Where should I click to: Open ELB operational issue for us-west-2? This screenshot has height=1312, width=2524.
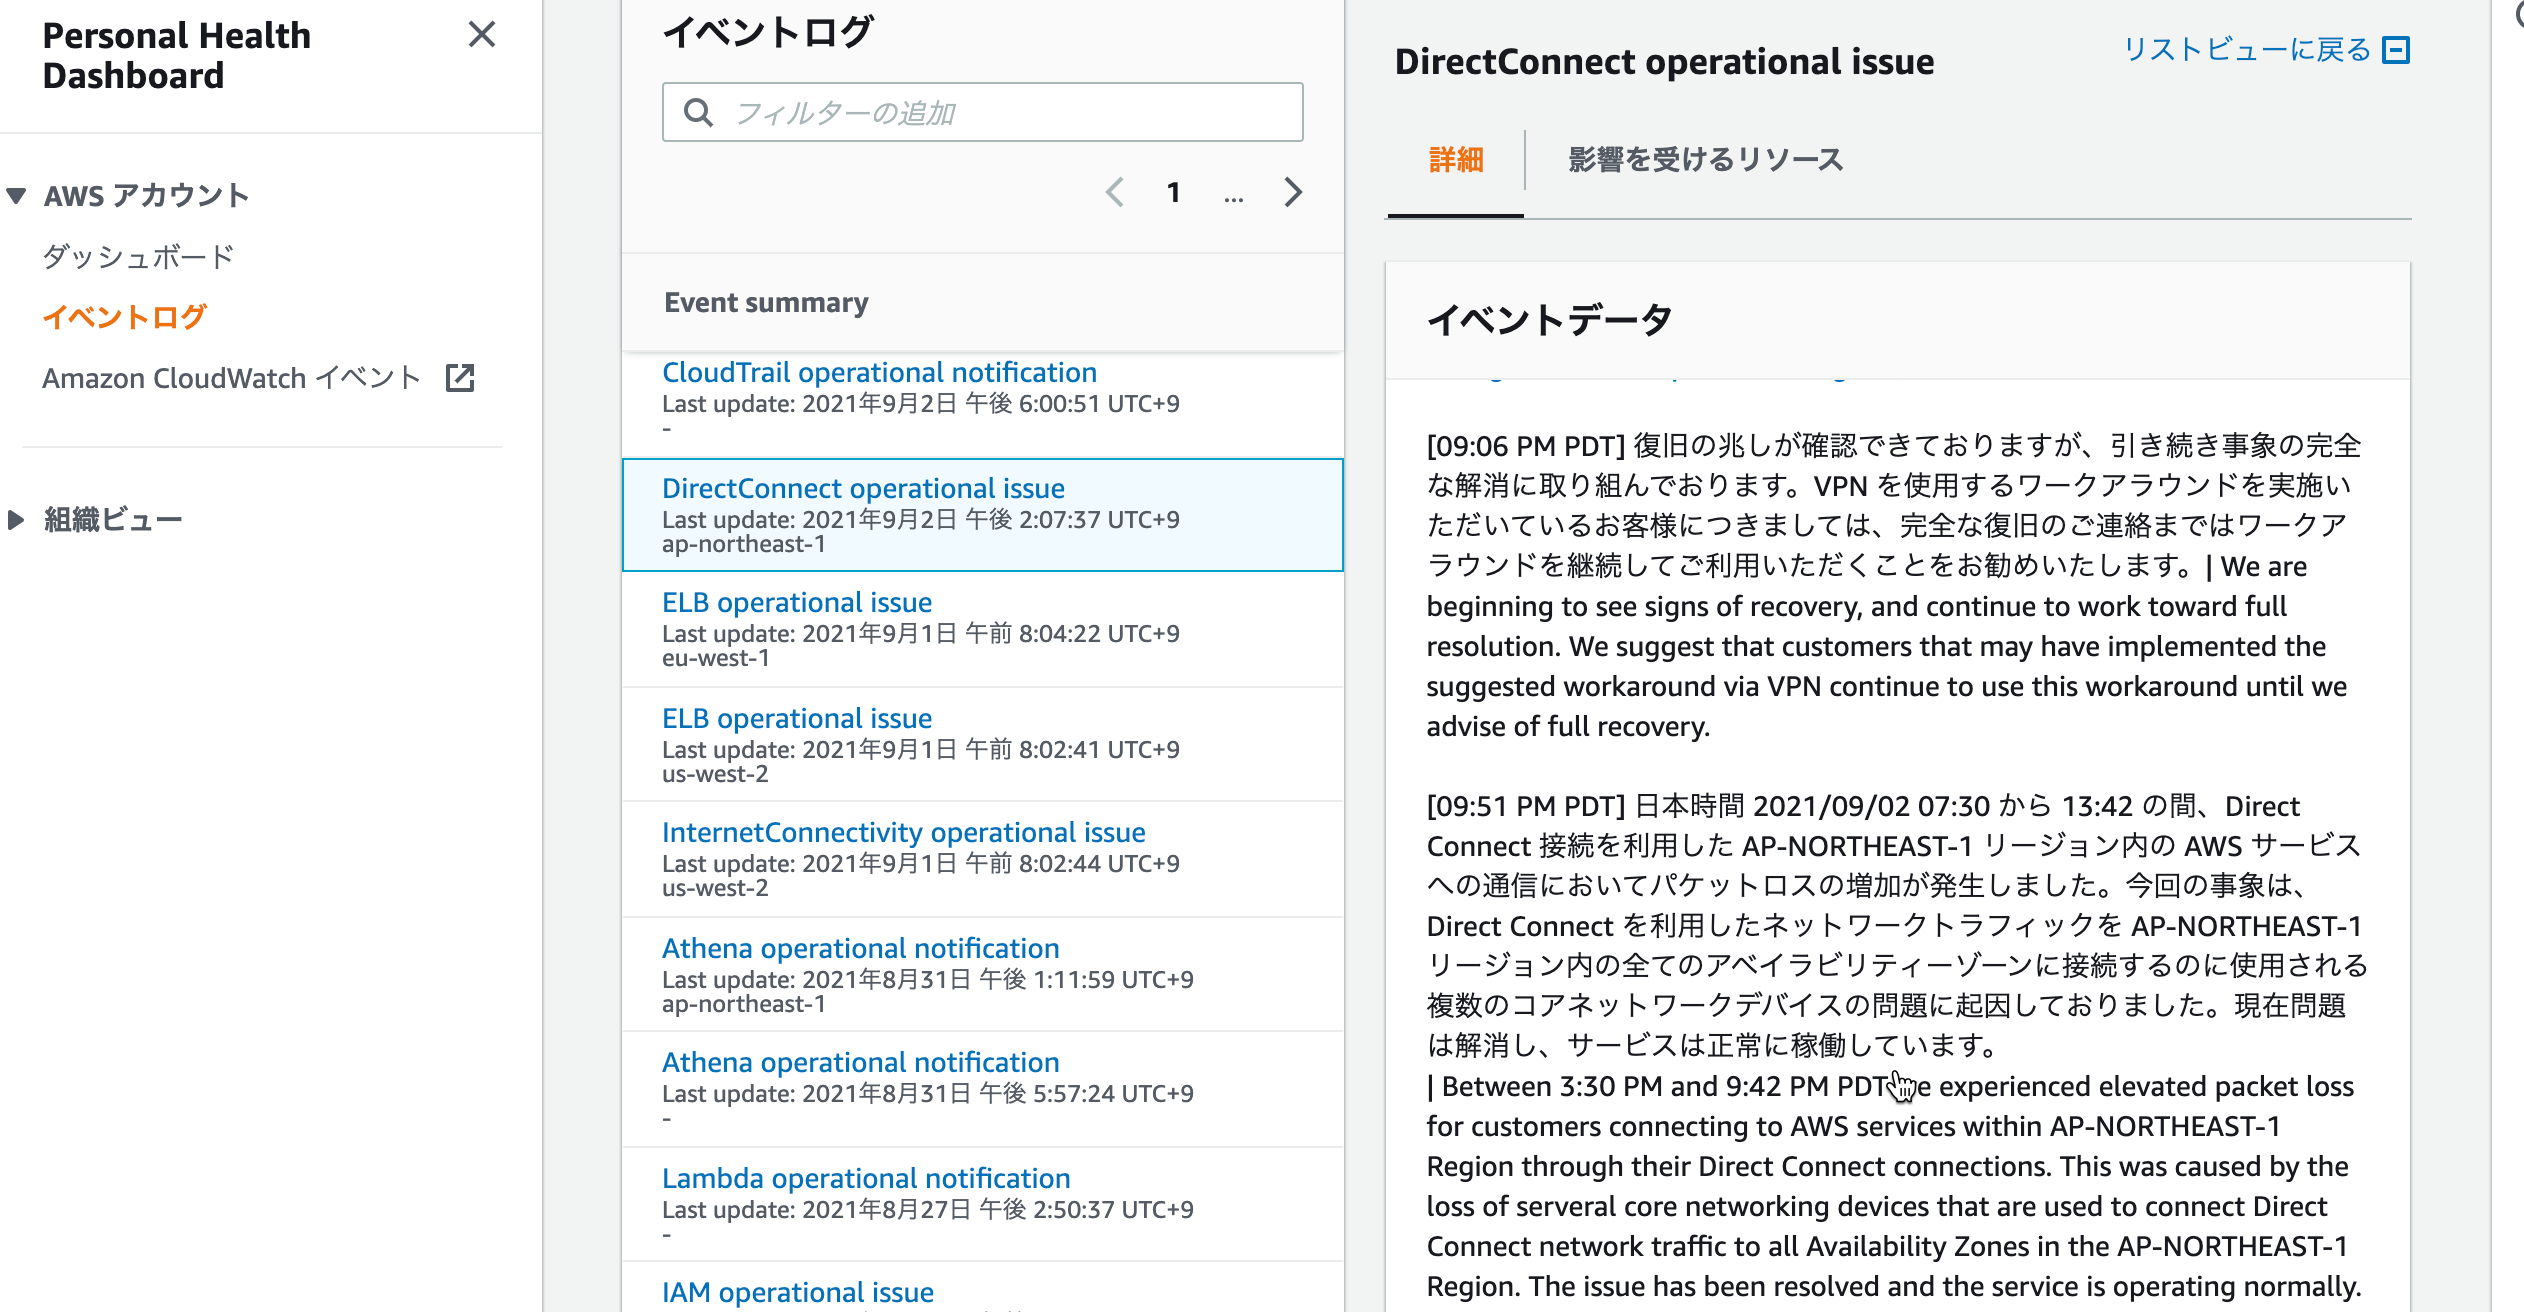coord(797,718)
